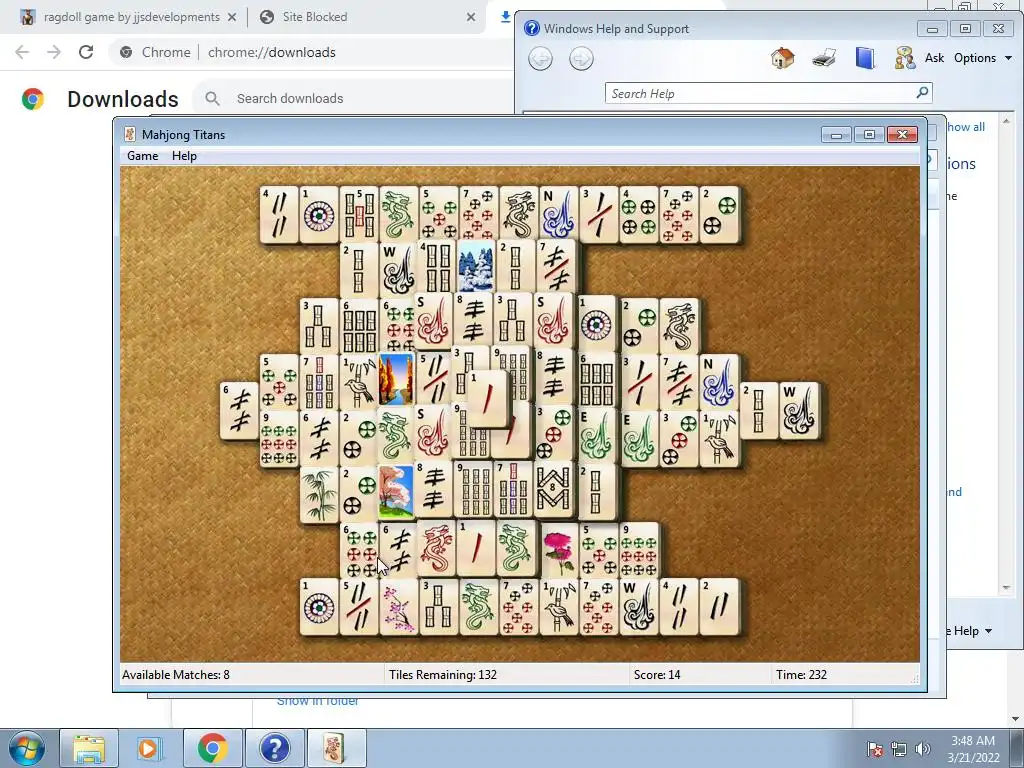Click the Help window forward arrow
1024x768 pixels.
[581, 59]
